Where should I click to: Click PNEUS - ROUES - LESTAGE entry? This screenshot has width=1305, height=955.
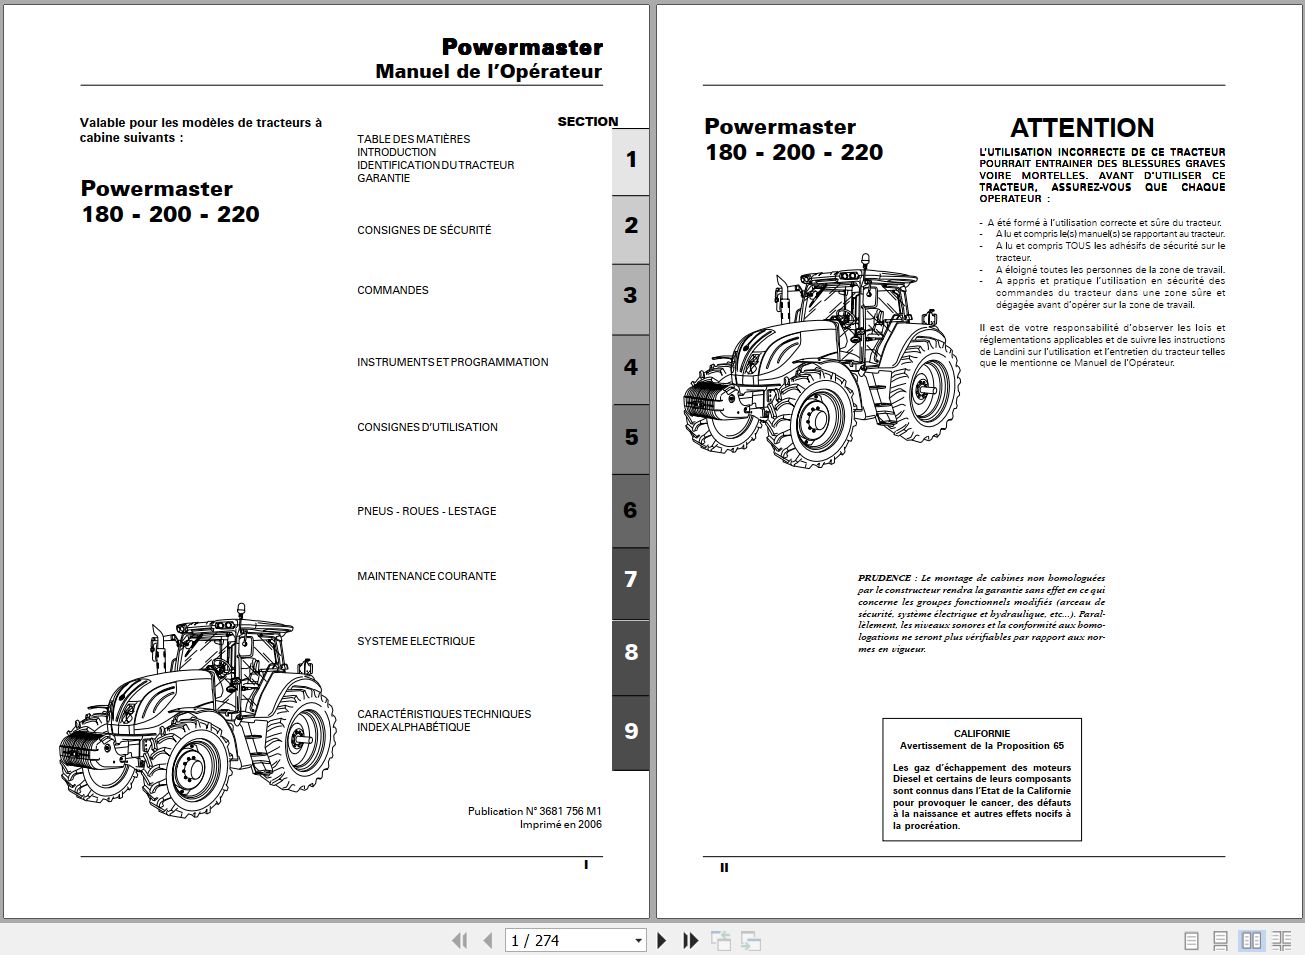coord(427,511)
